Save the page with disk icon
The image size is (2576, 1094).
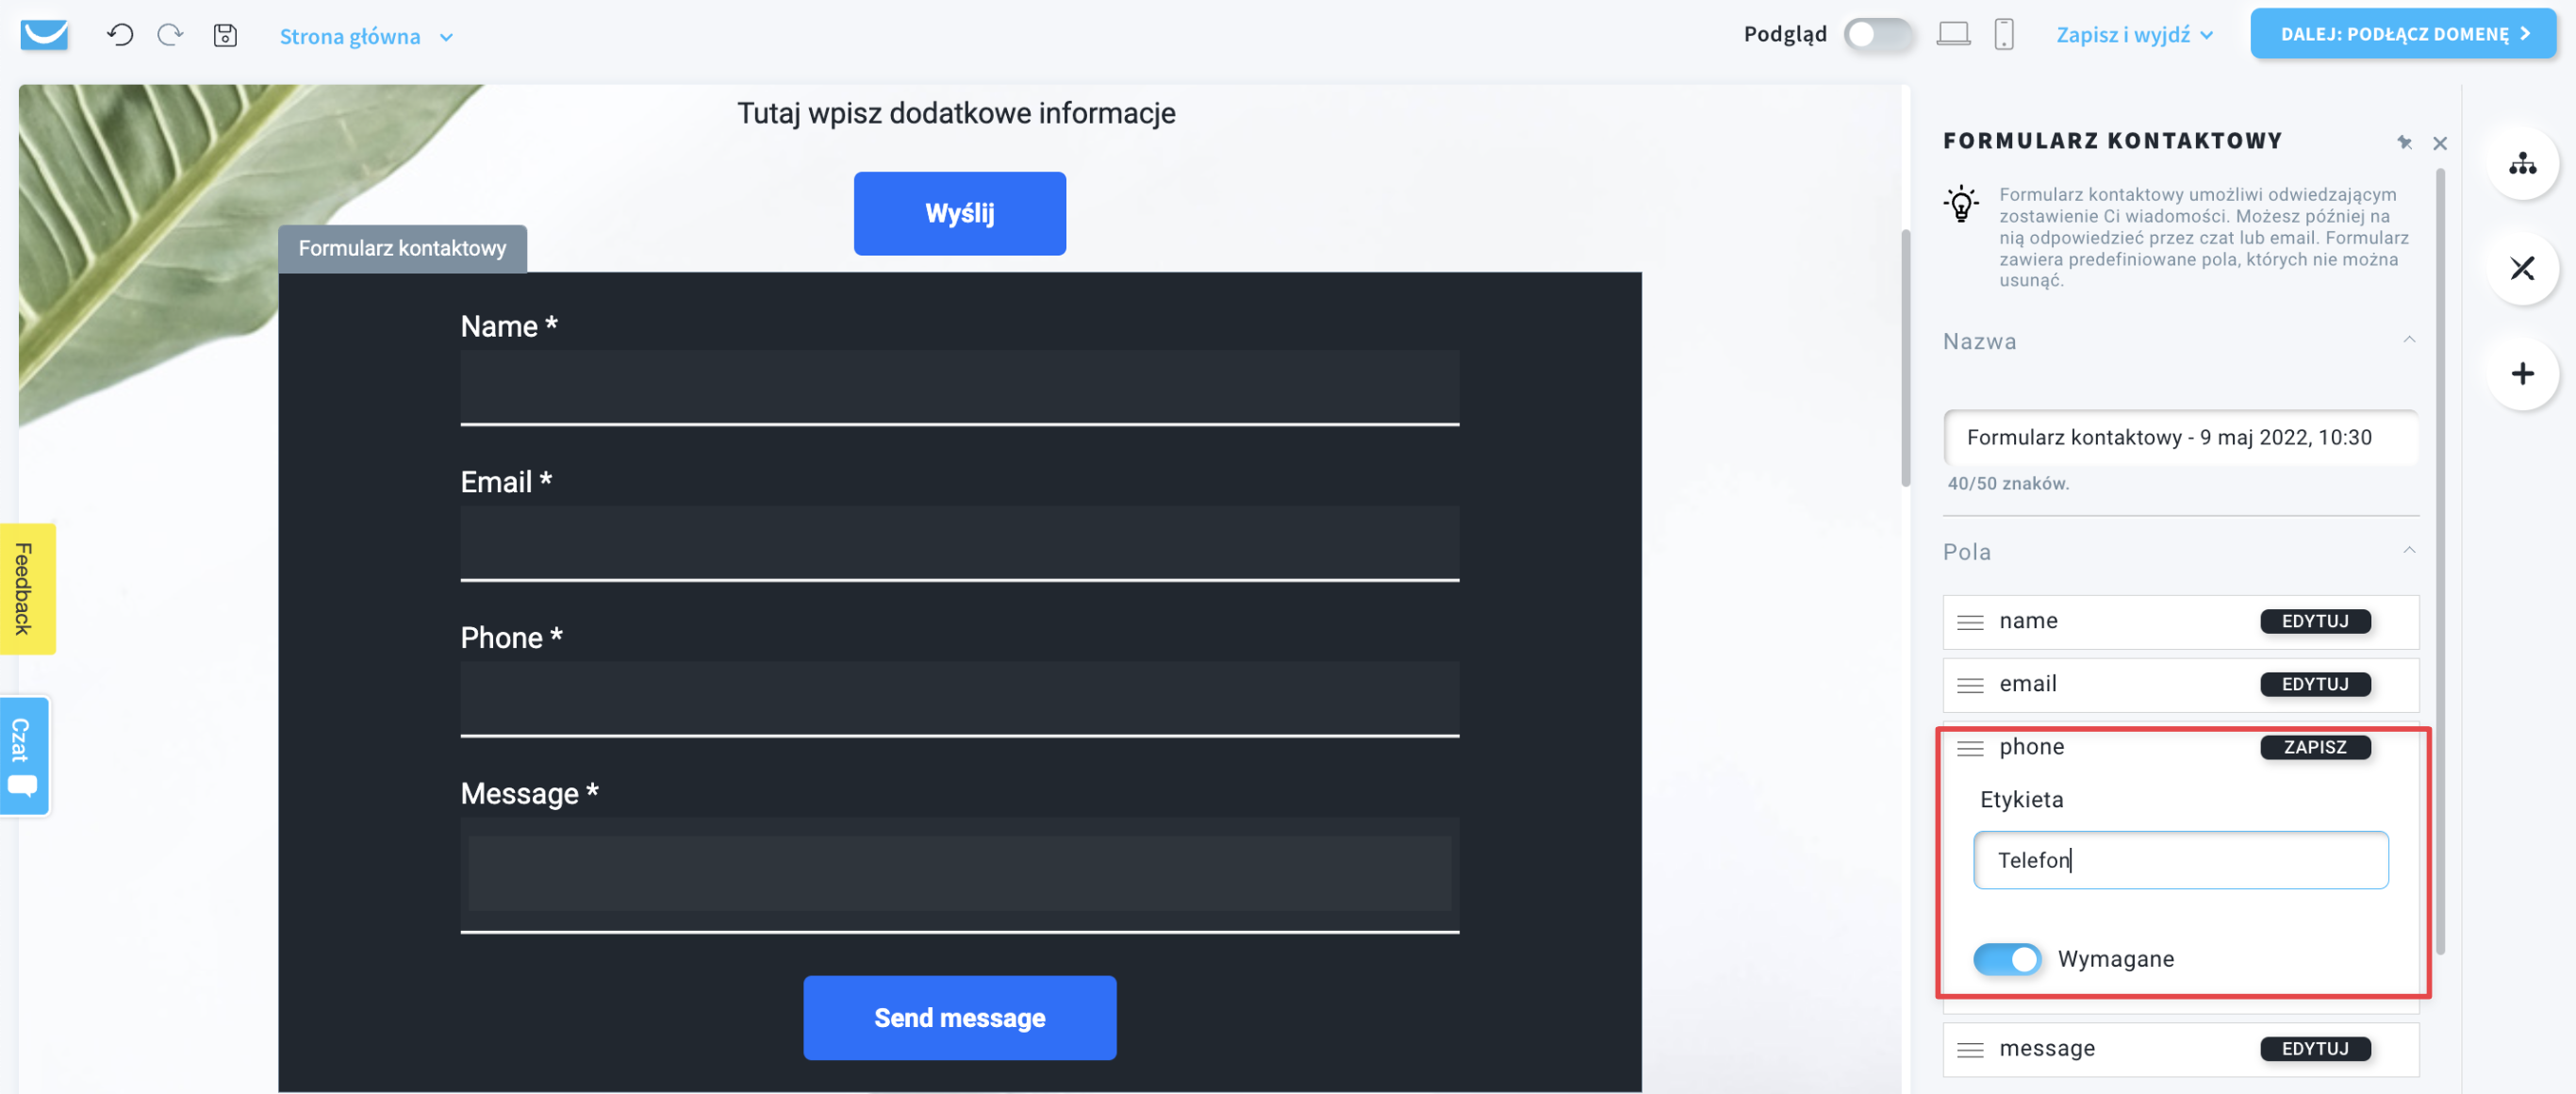[225, 35]
